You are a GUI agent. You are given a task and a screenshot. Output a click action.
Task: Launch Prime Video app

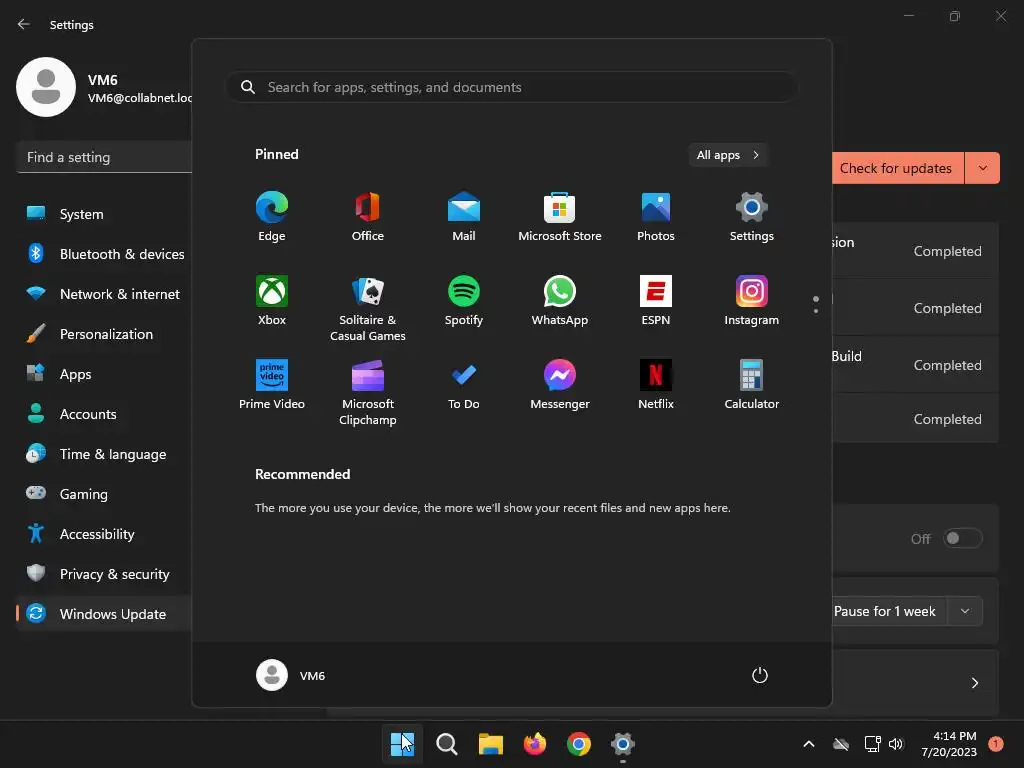click(272, 385)
